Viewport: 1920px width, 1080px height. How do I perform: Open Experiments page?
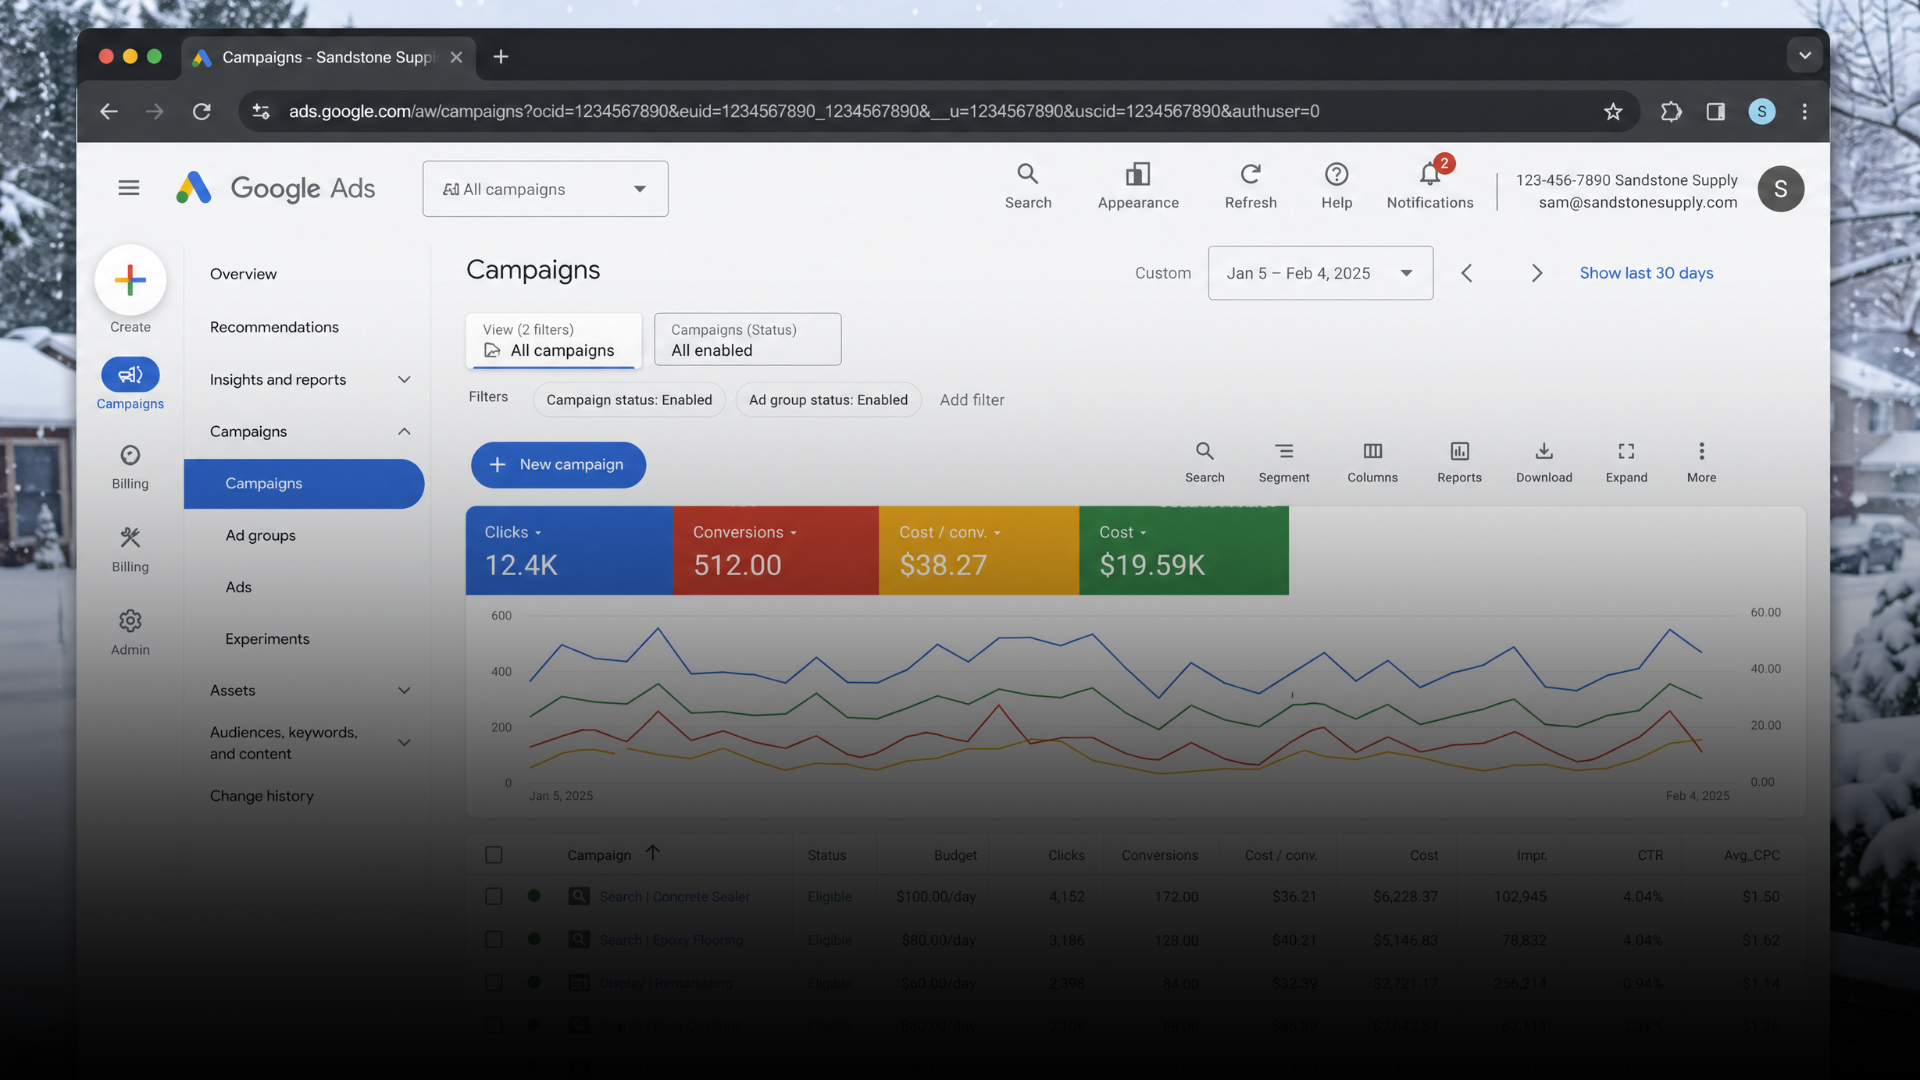267,639
